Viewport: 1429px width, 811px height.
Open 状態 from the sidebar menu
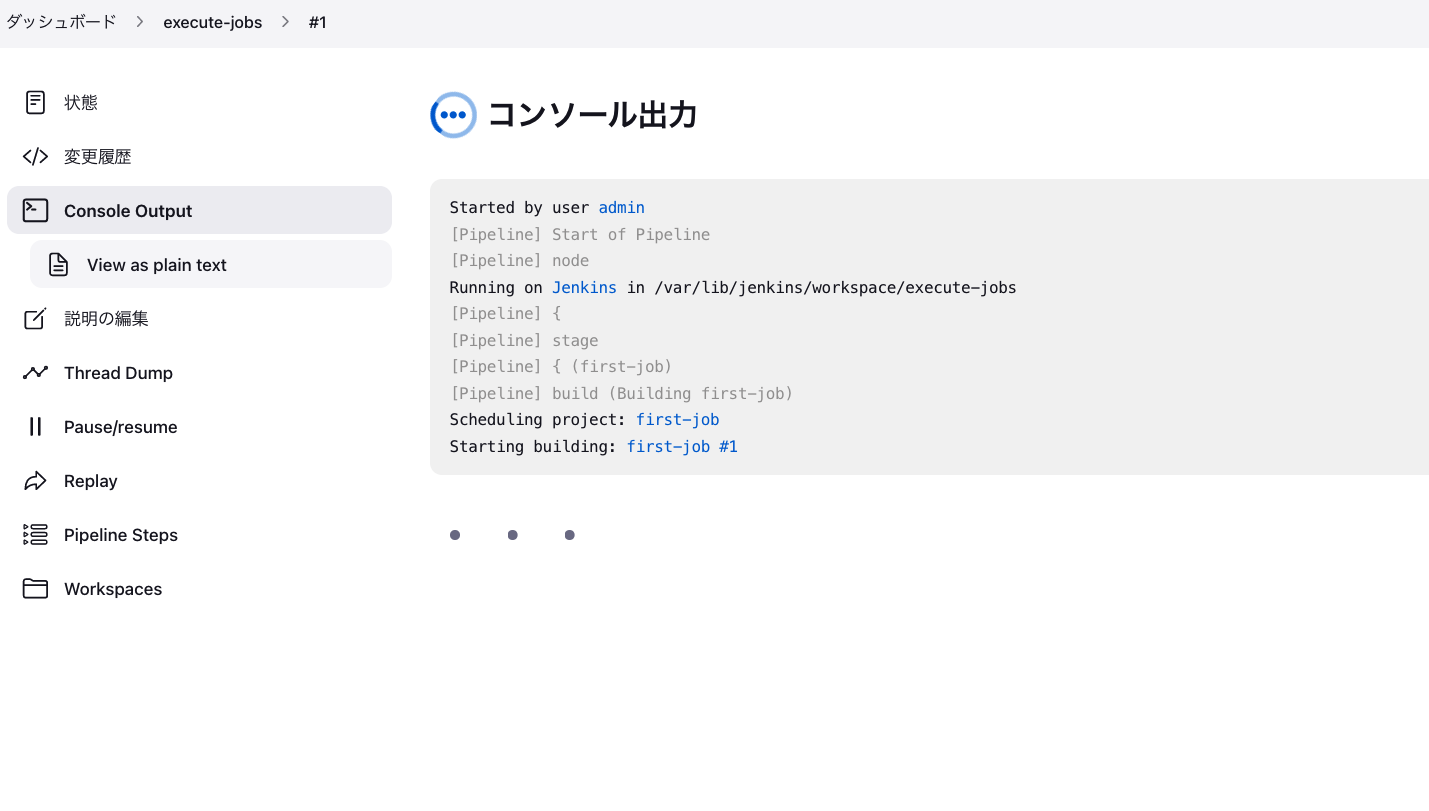coord(81,101)
